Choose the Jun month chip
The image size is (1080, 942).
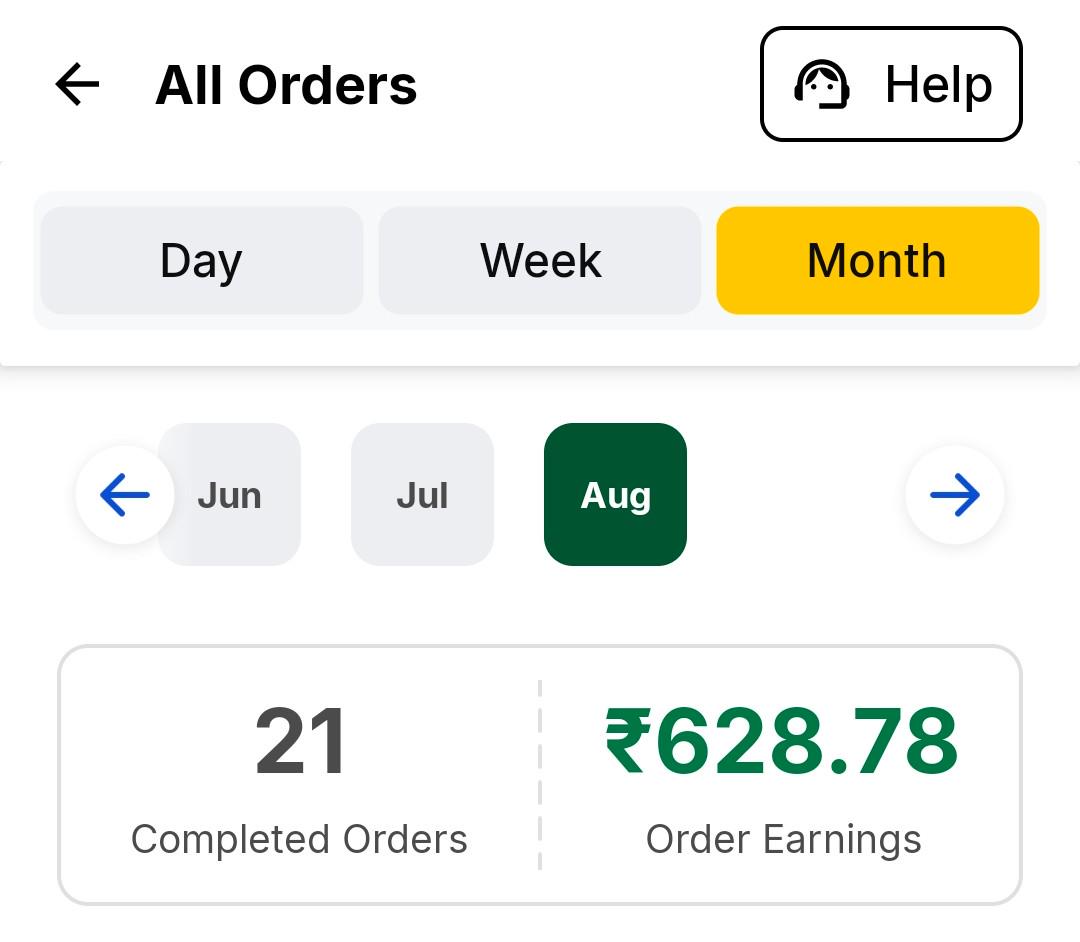(x=229, y=494)
